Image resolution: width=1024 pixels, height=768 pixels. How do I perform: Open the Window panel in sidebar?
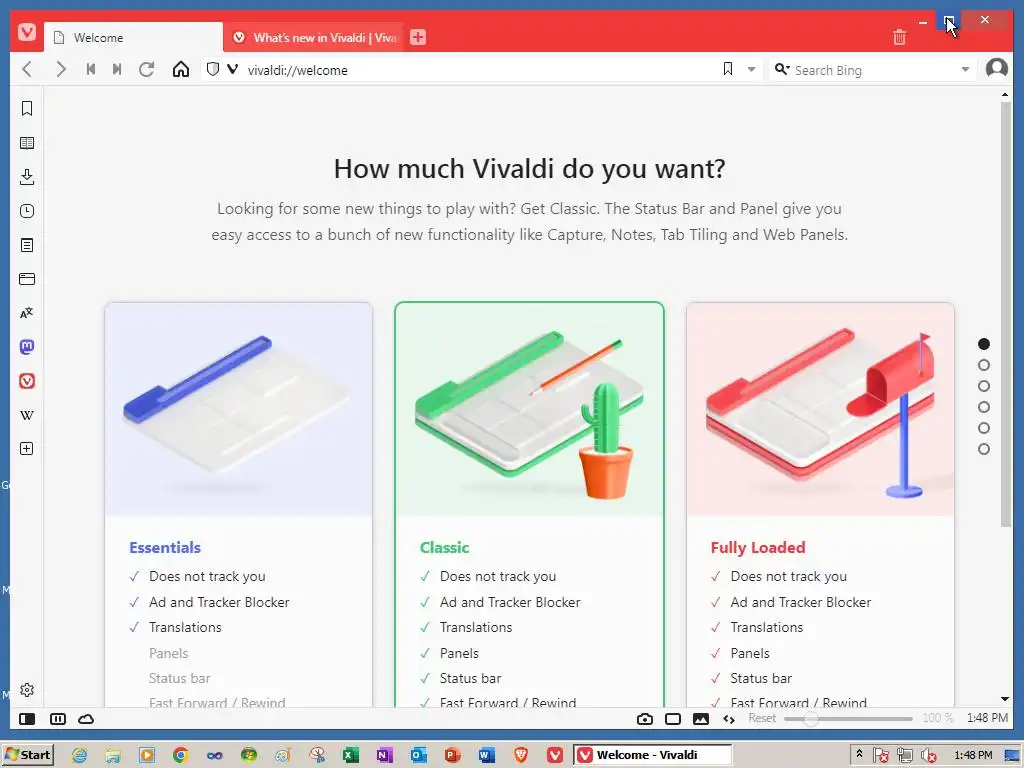(27, 279)
